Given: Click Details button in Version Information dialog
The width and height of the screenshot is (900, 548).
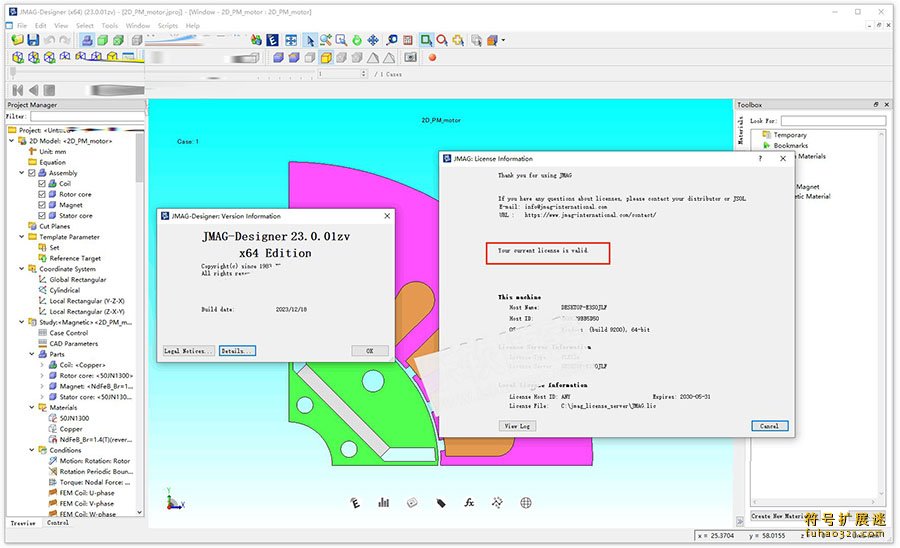Looking at the screenshot, I should (x=237, y=351).
